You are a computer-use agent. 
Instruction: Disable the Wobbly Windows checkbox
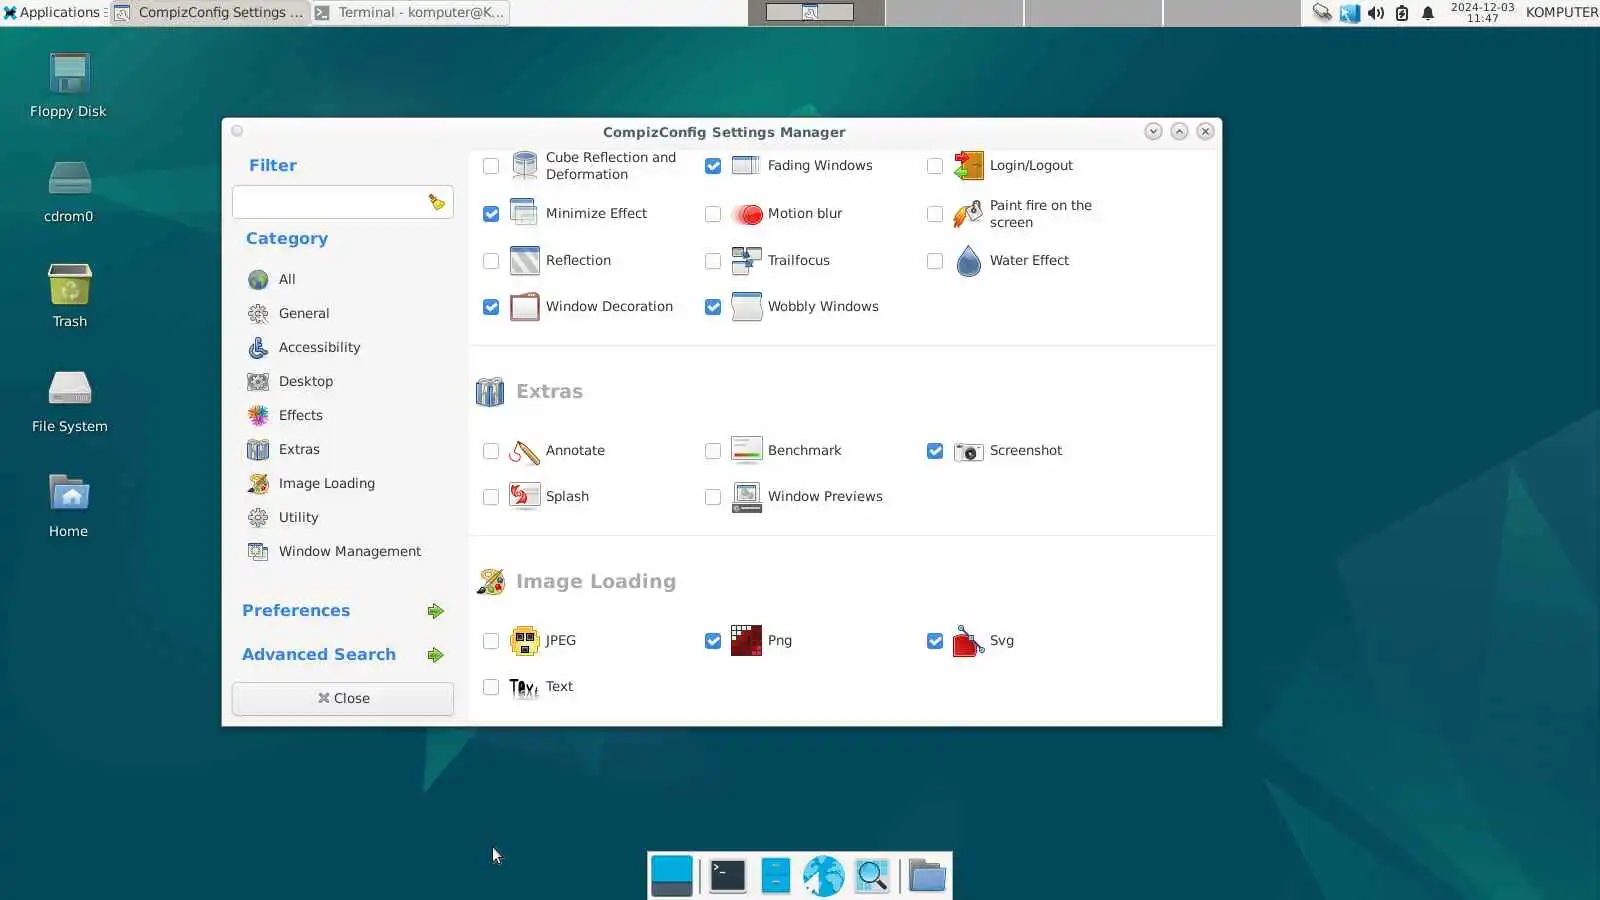[713, 307]
